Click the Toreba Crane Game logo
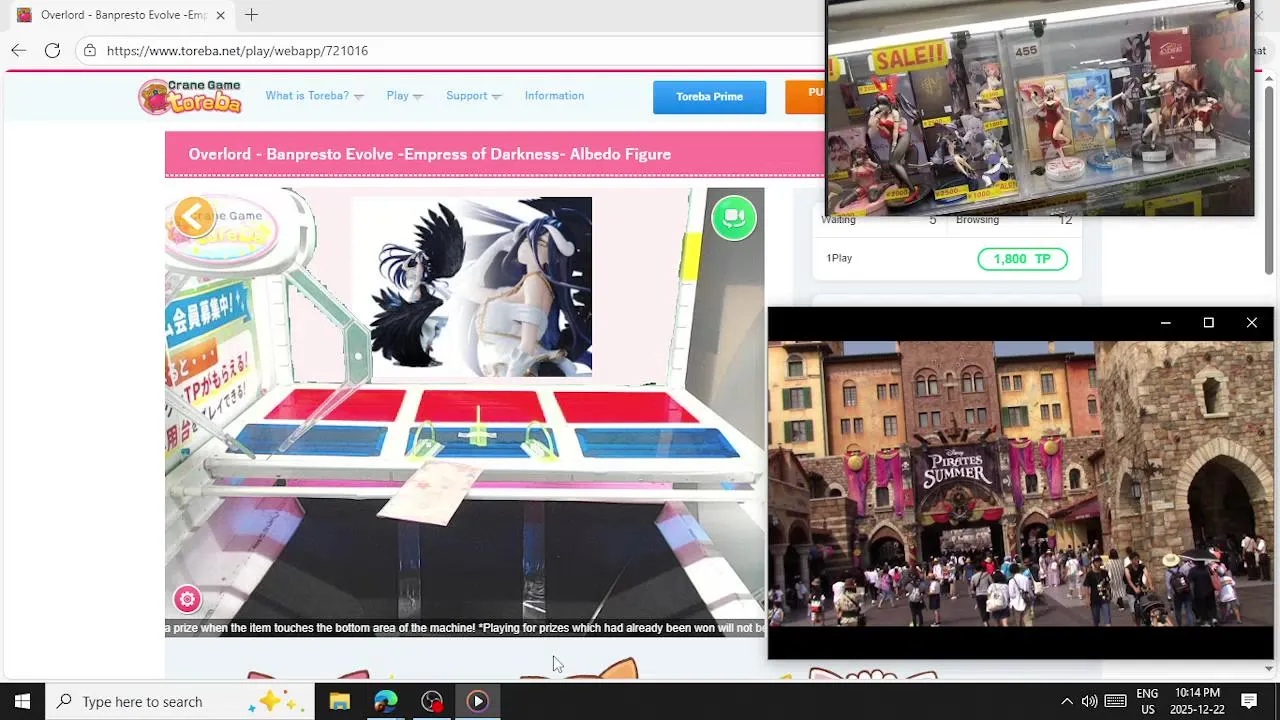Image resolution: width=1280 pixels, height=720 pixels. click(x=191, y=97)
